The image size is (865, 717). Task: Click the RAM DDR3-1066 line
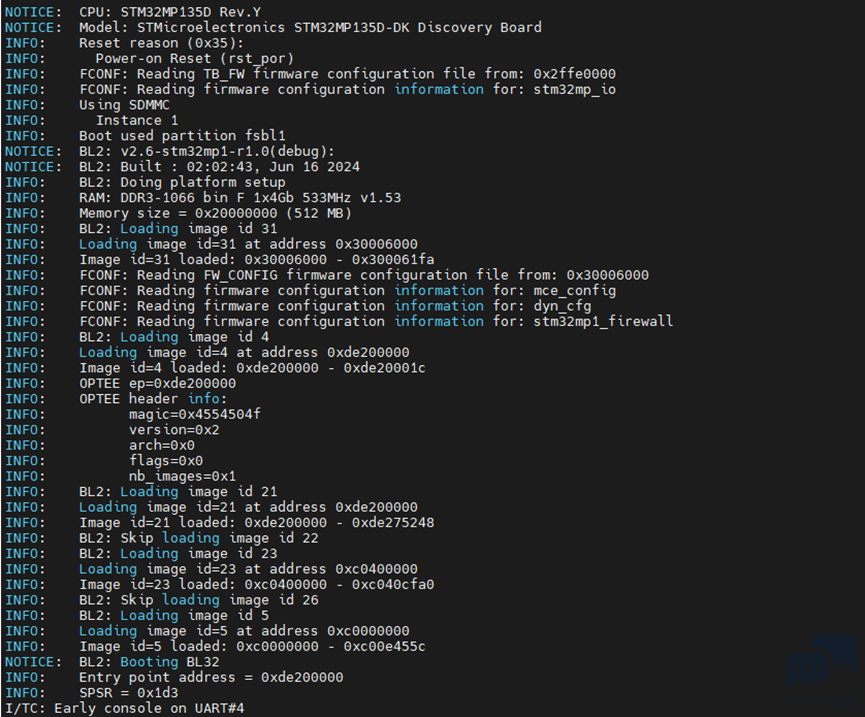(203, 197)
